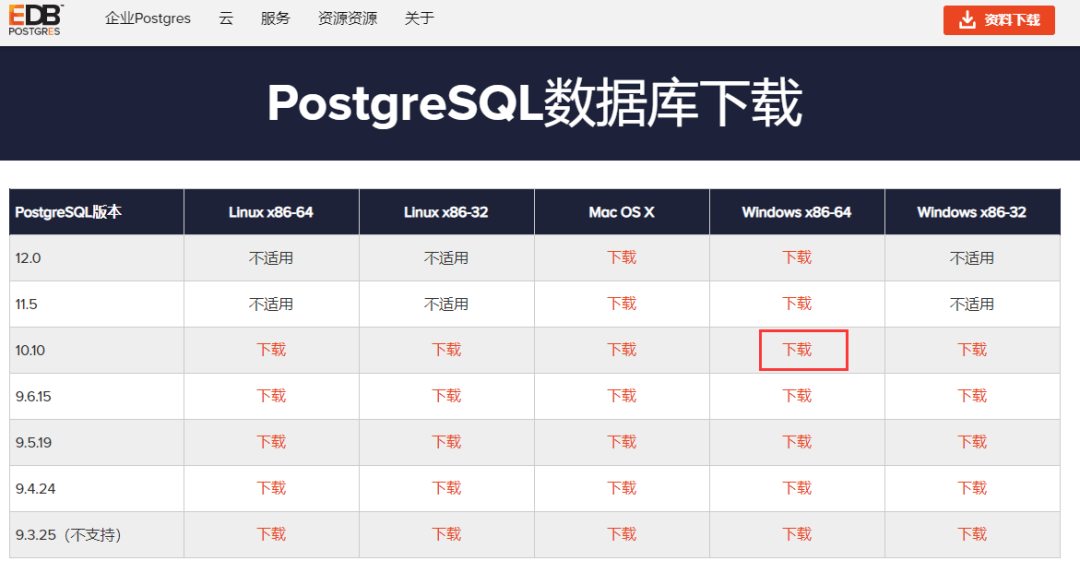Download 10.10 for Windows x86-32
This screenshot has height=585, width=1080.
pyautogui.click(x=972, y=350)
